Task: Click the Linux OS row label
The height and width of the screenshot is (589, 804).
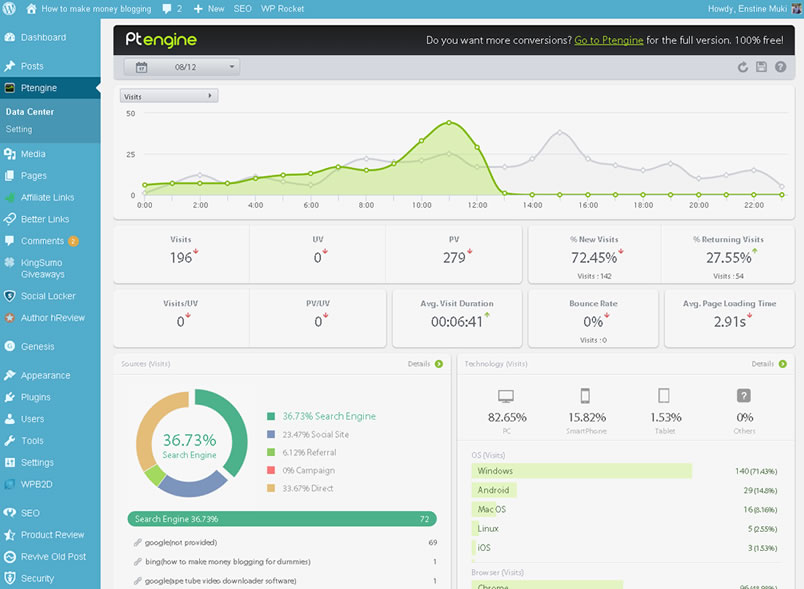Action: click(x=488, y=529)
